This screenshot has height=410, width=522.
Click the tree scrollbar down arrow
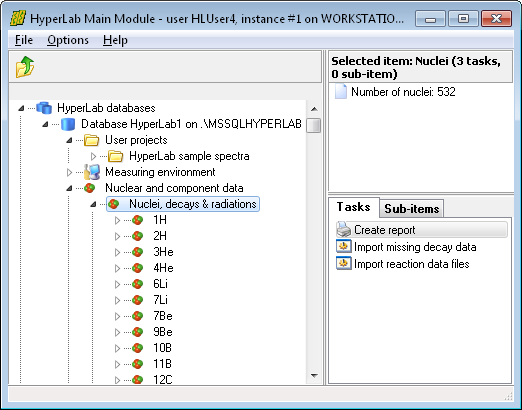tap(314, 376)
